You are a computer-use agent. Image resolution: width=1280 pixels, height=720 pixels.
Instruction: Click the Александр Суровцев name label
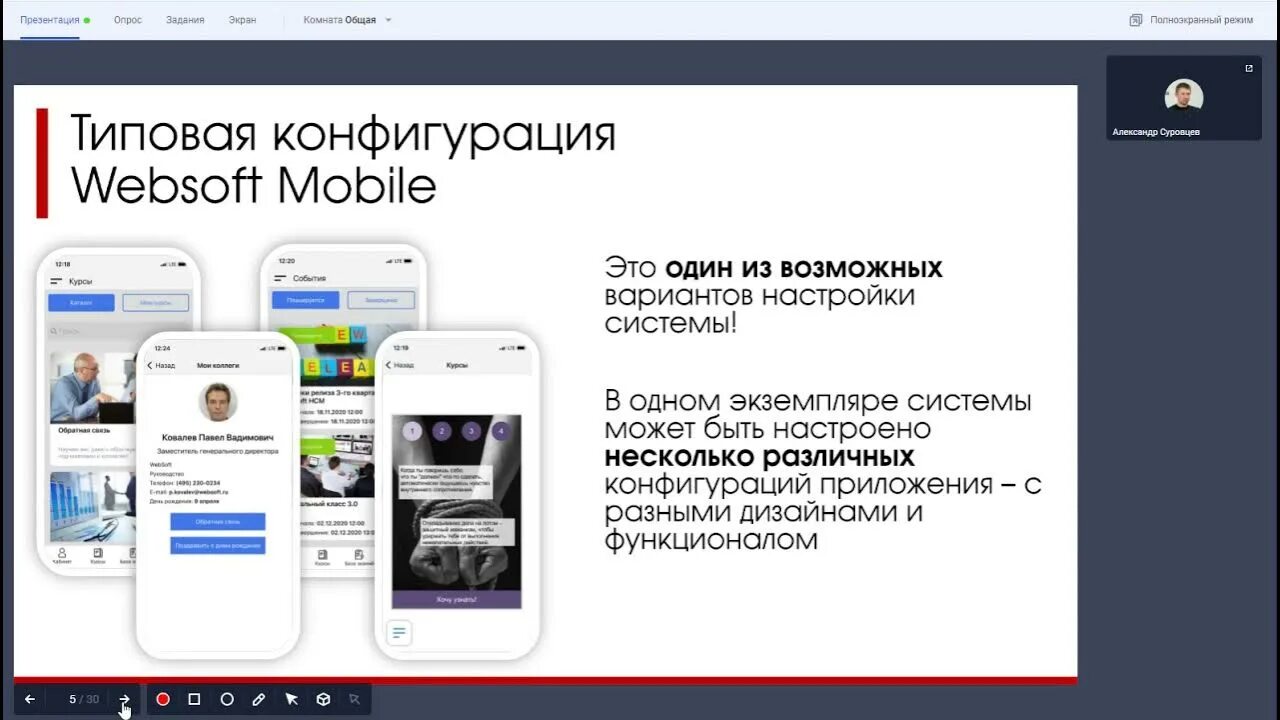(1156, 132)
